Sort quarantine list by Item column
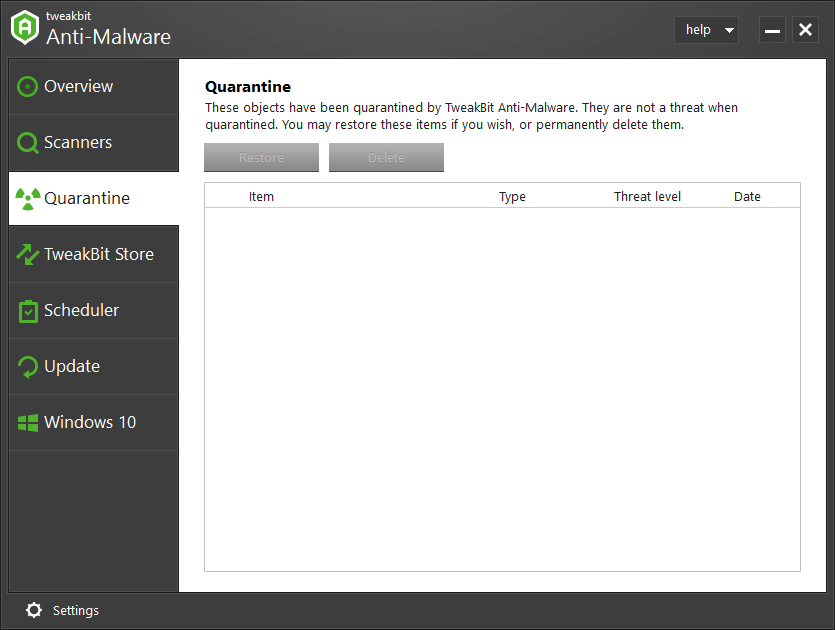 tap(261, 197)
